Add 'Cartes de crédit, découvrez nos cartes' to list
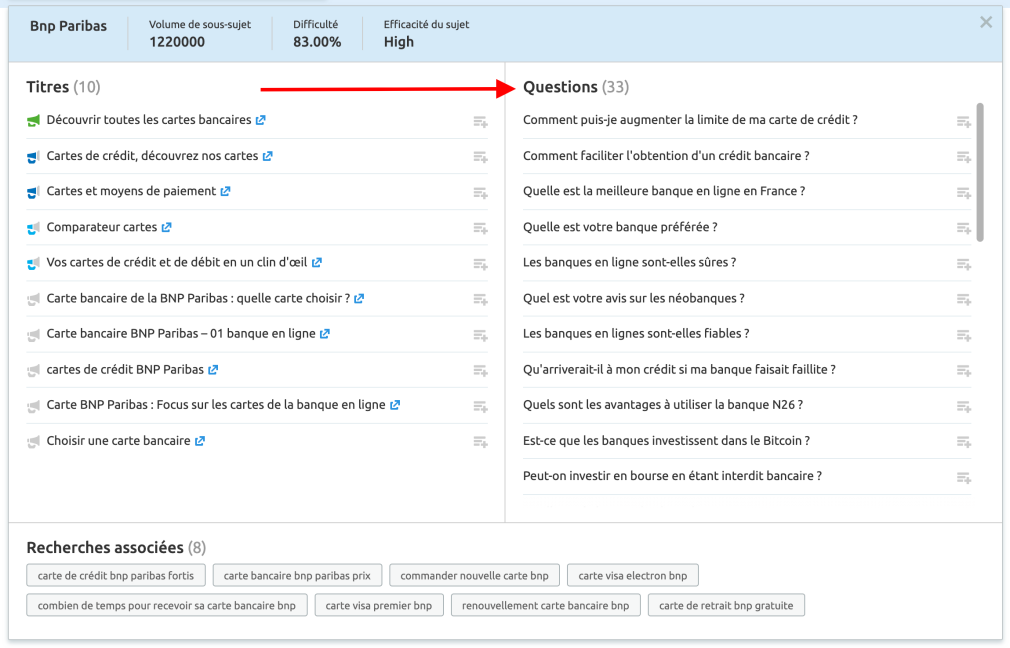 [x=481, y=157]
